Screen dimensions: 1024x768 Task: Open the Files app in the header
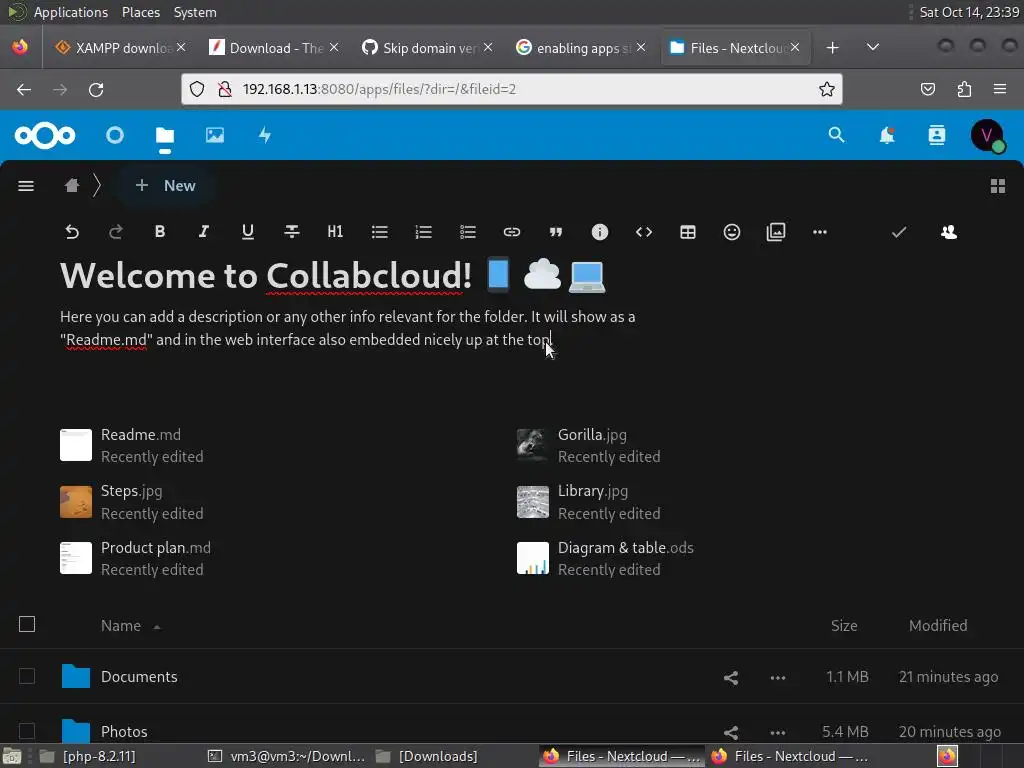point(165,135)
